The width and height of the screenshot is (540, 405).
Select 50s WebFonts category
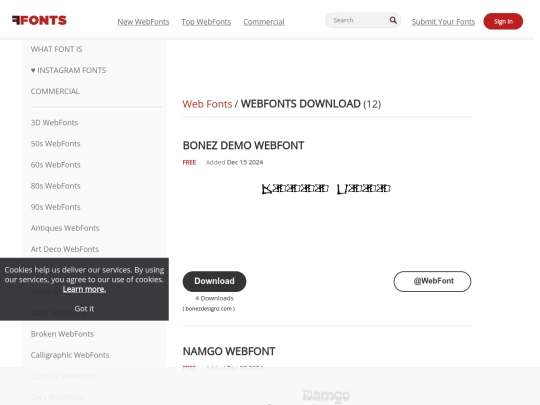[x=55, y=144]
